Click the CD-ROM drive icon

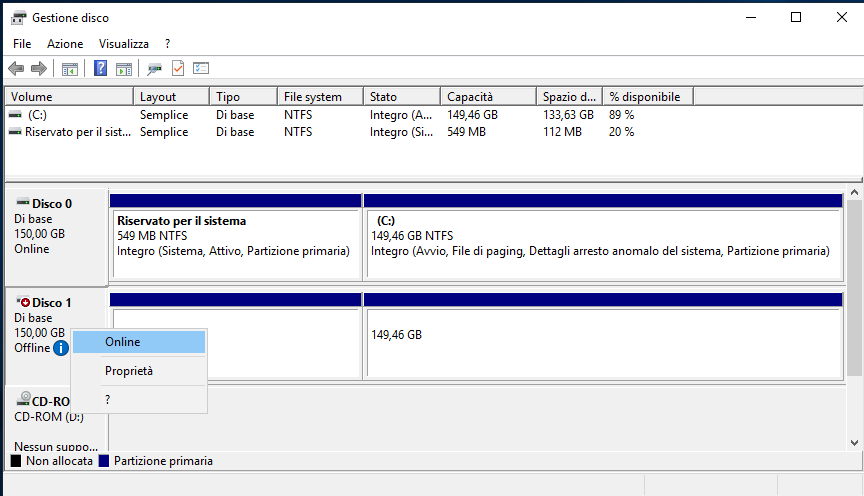coord(23,398)
